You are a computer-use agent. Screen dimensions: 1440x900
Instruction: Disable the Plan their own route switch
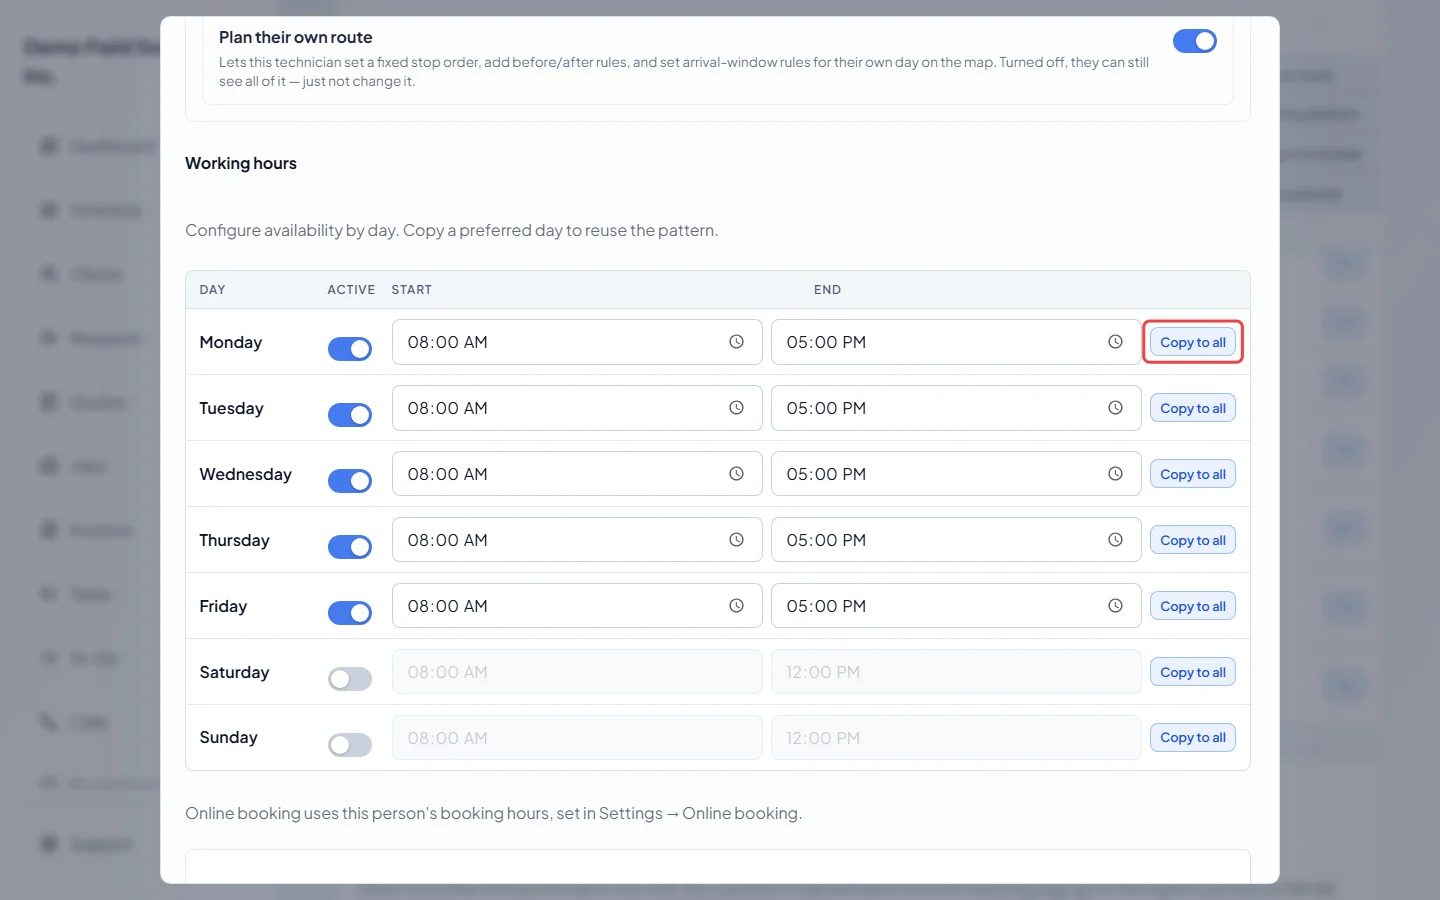pyautogui.click(x=1194, y=41)
